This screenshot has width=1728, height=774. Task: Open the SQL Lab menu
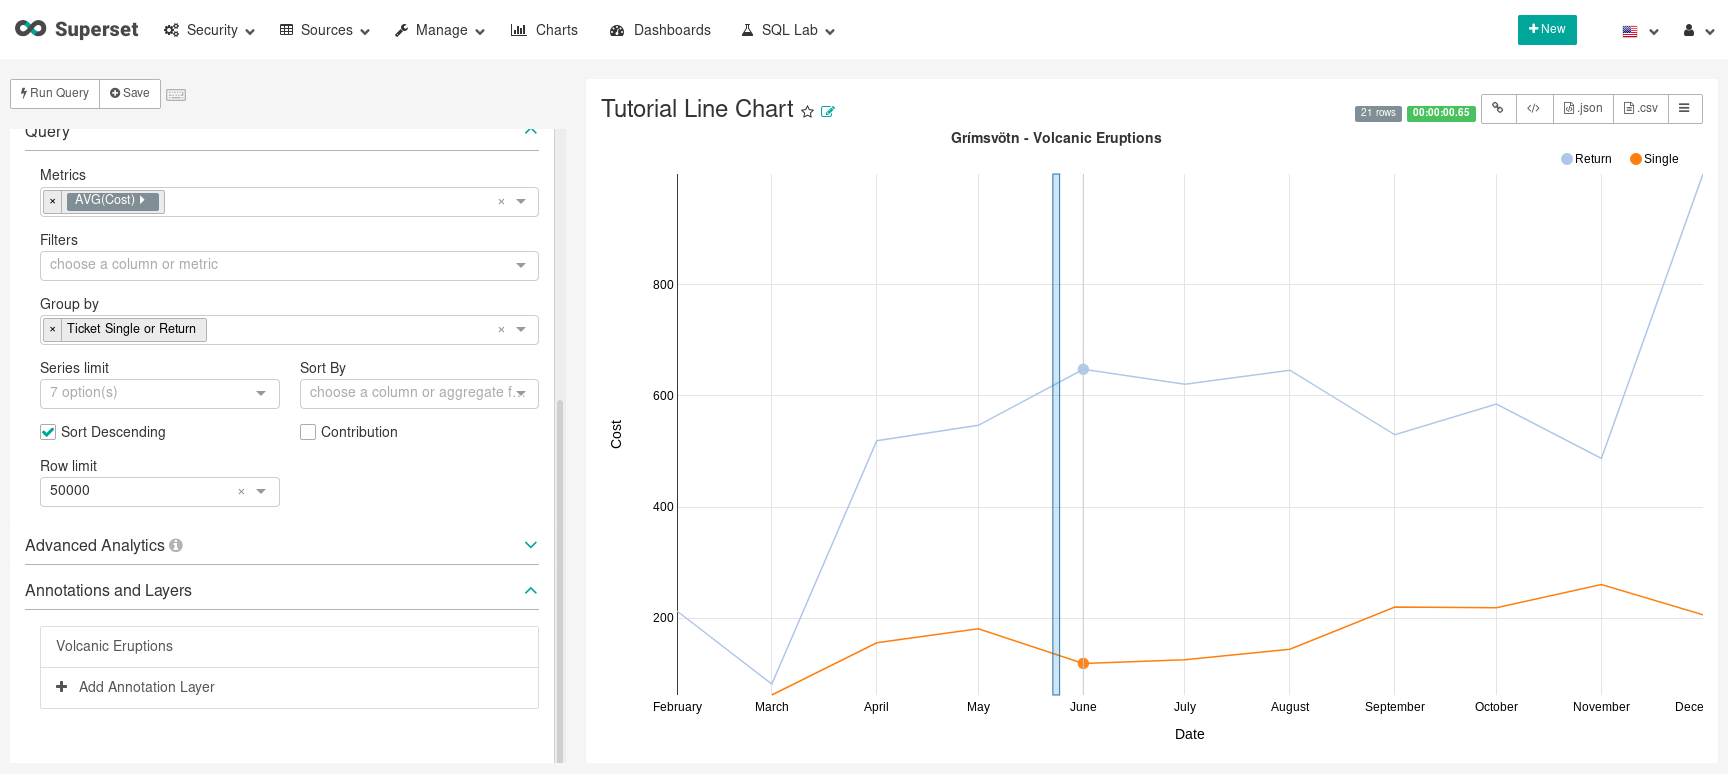point(788,30)
